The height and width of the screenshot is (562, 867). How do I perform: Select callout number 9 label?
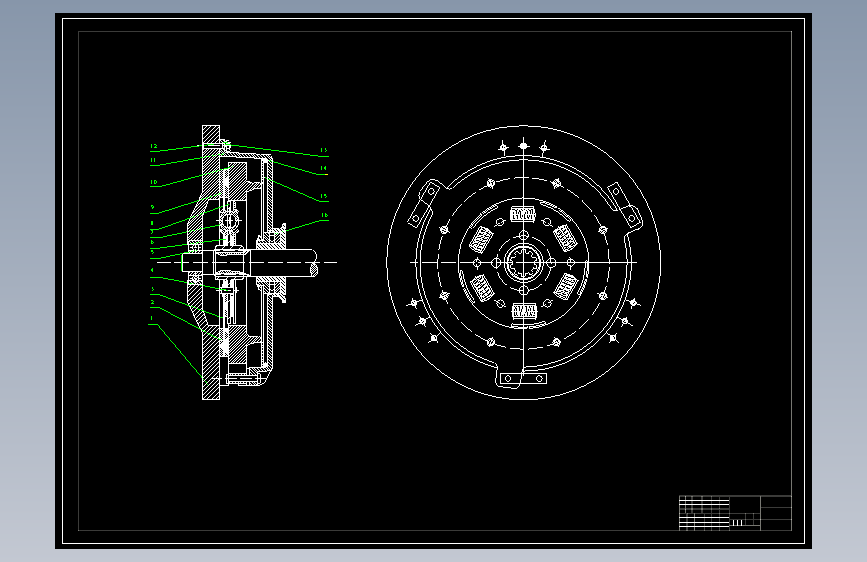153,207
